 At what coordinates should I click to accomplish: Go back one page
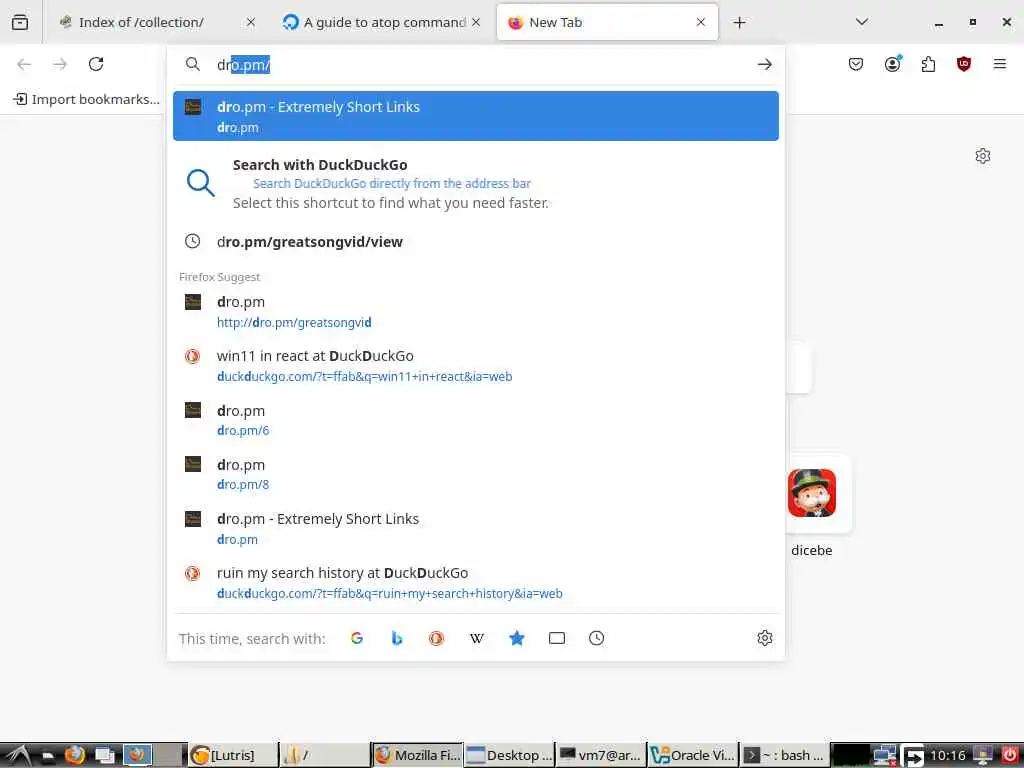tap(24, 64)
